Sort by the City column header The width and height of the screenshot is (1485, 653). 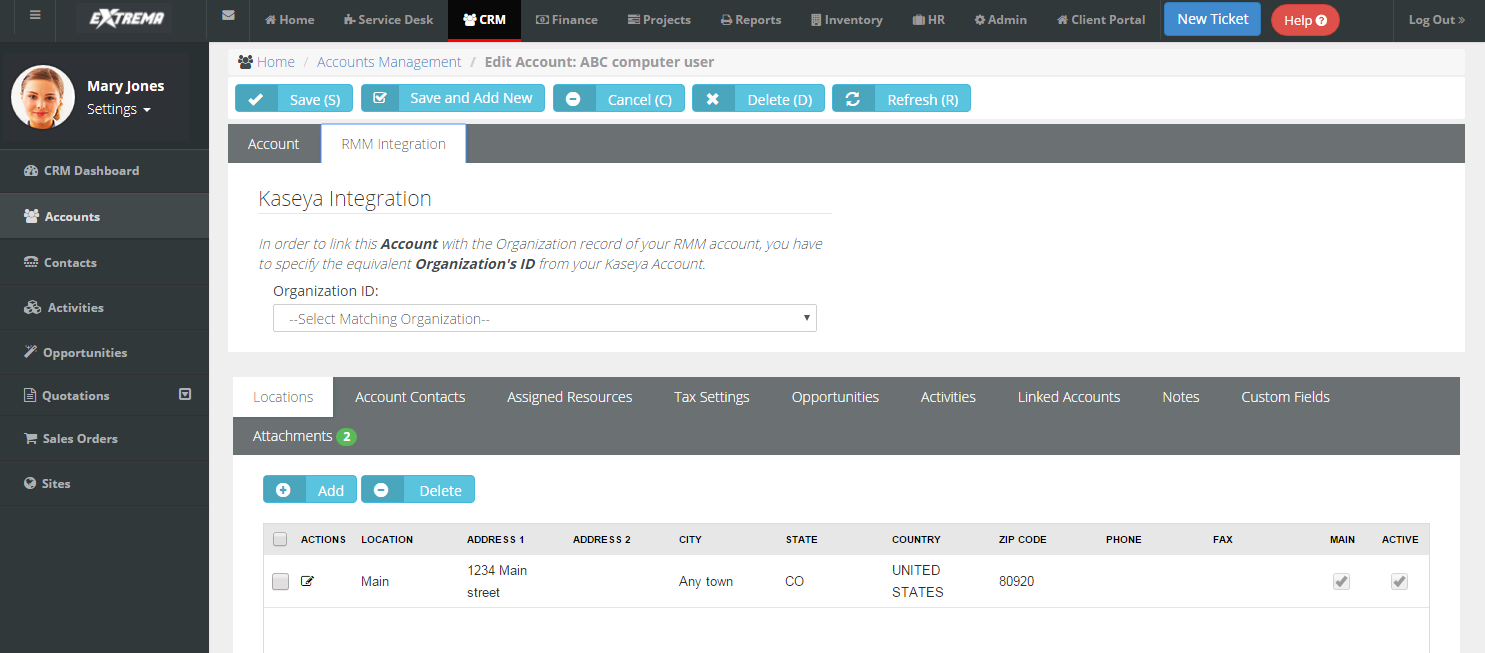pos(690,539)
